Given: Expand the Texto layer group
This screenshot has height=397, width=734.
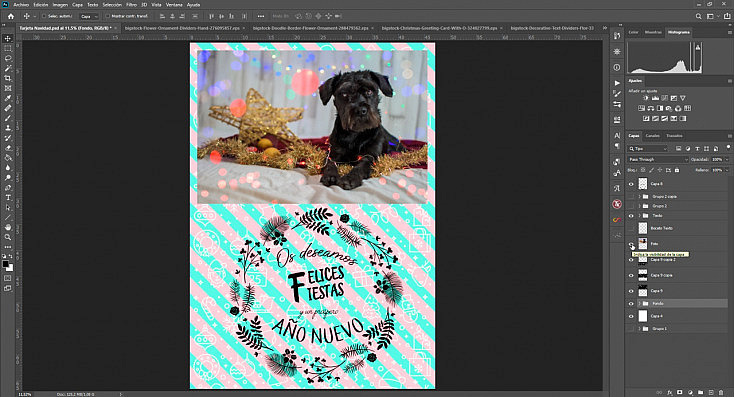Looking at the screenshot, I should click(639, 216).
